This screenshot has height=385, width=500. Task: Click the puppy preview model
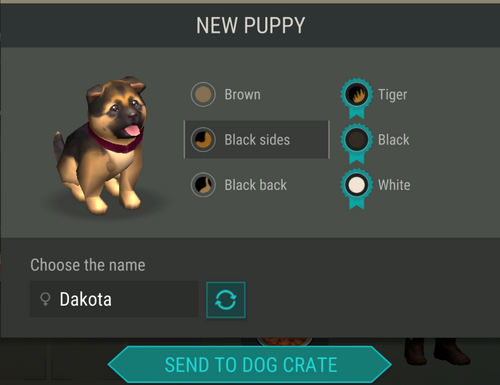[102, 145]
